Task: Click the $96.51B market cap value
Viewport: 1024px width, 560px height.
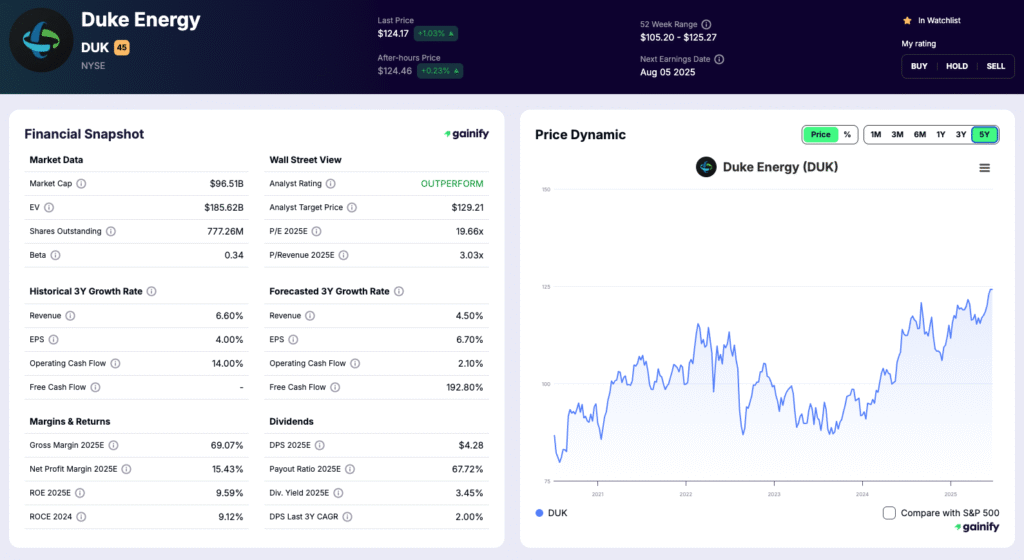Action: tap(227, 184)
